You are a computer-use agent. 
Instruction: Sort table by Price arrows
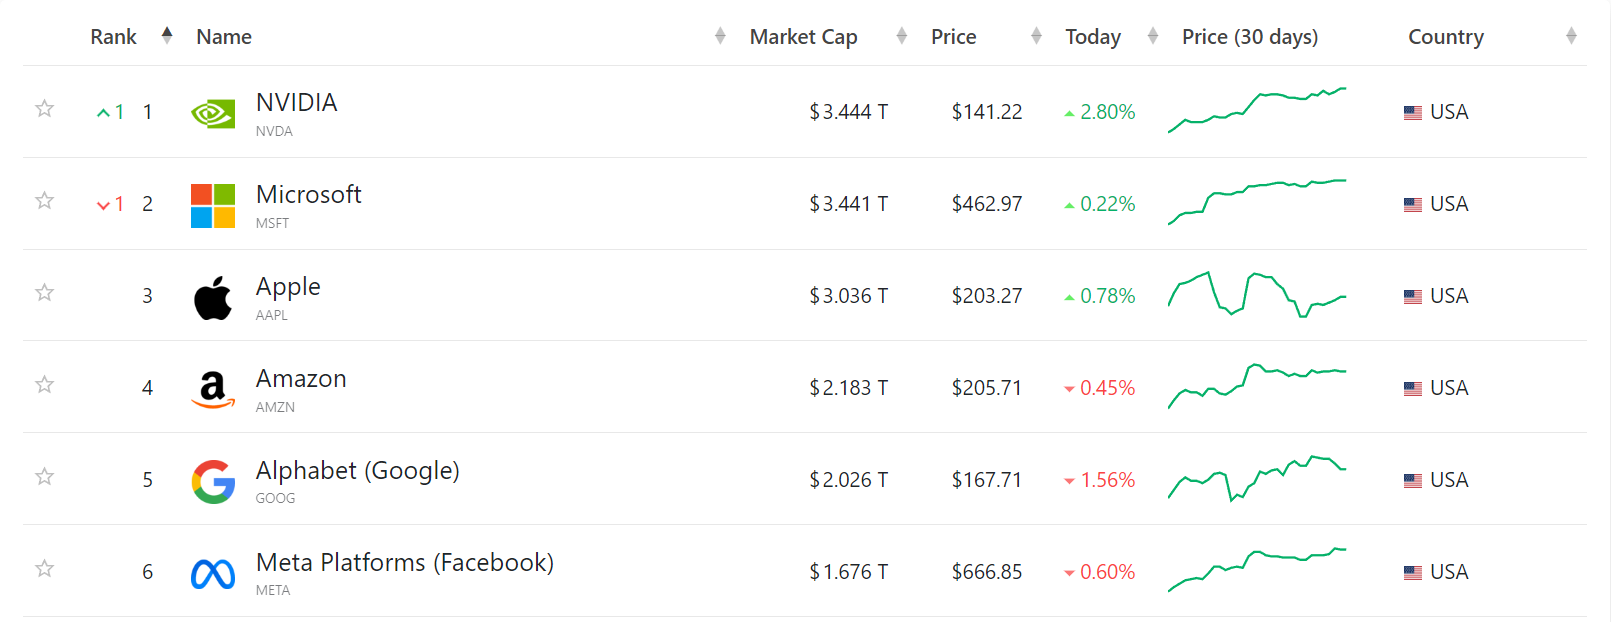point(1036,36)
